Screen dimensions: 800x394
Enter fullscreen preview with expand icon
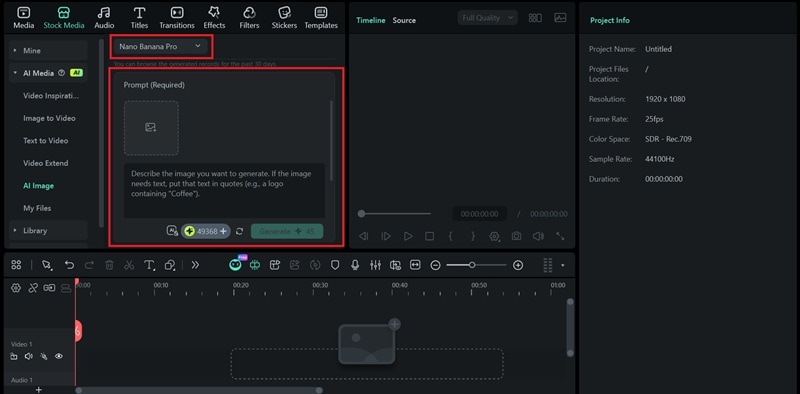click(x=560, y=236)
